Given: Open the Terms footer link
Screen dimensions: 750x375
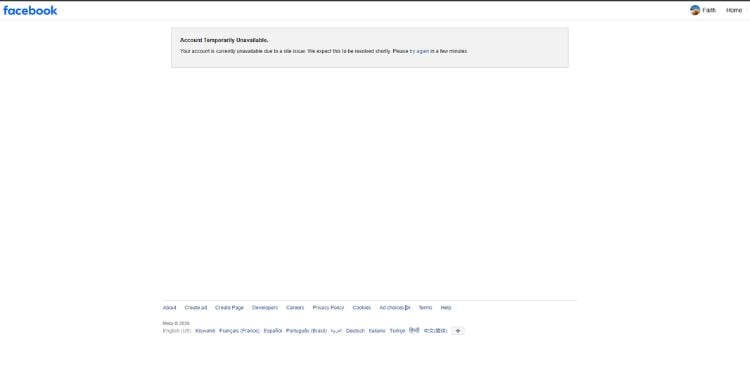Looking at the screenshot, I should click(425, 308).
